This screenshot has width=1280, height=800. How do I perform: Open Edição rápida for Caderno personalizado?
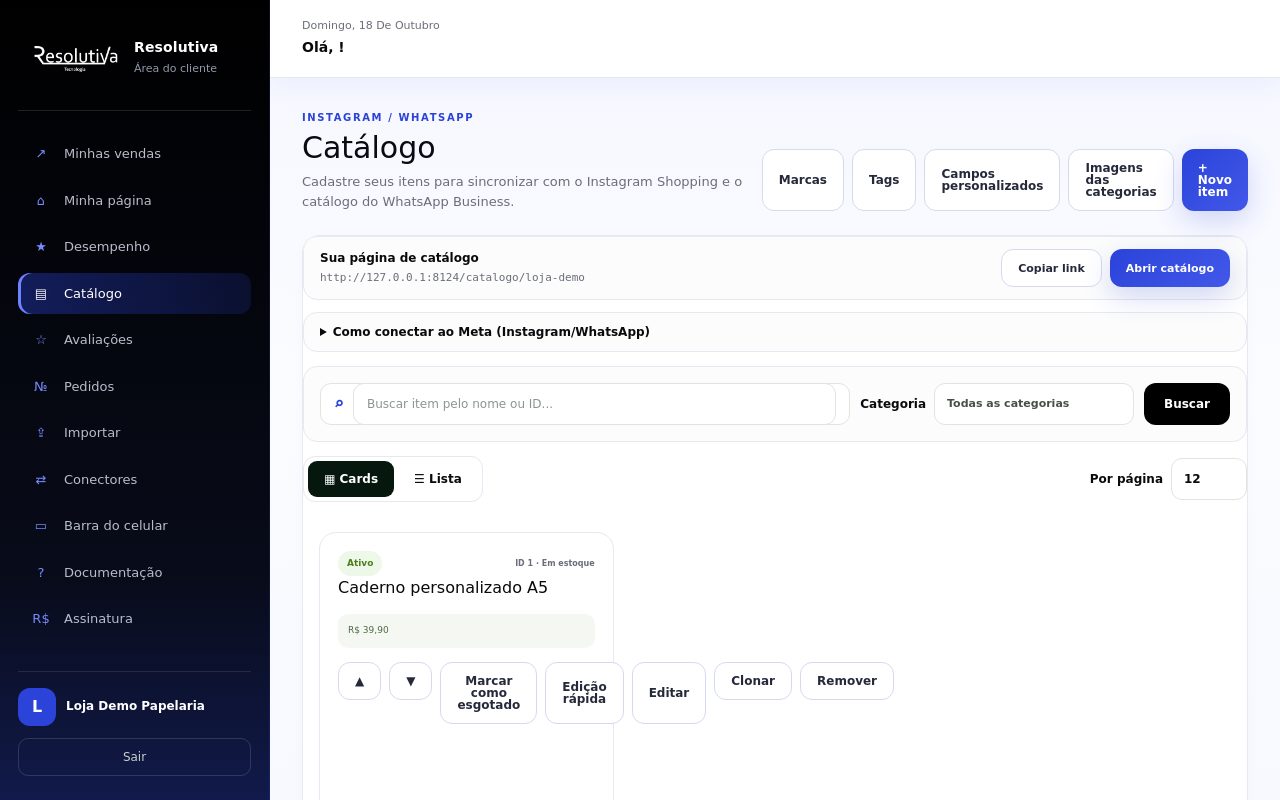click(x=584, y=693)
